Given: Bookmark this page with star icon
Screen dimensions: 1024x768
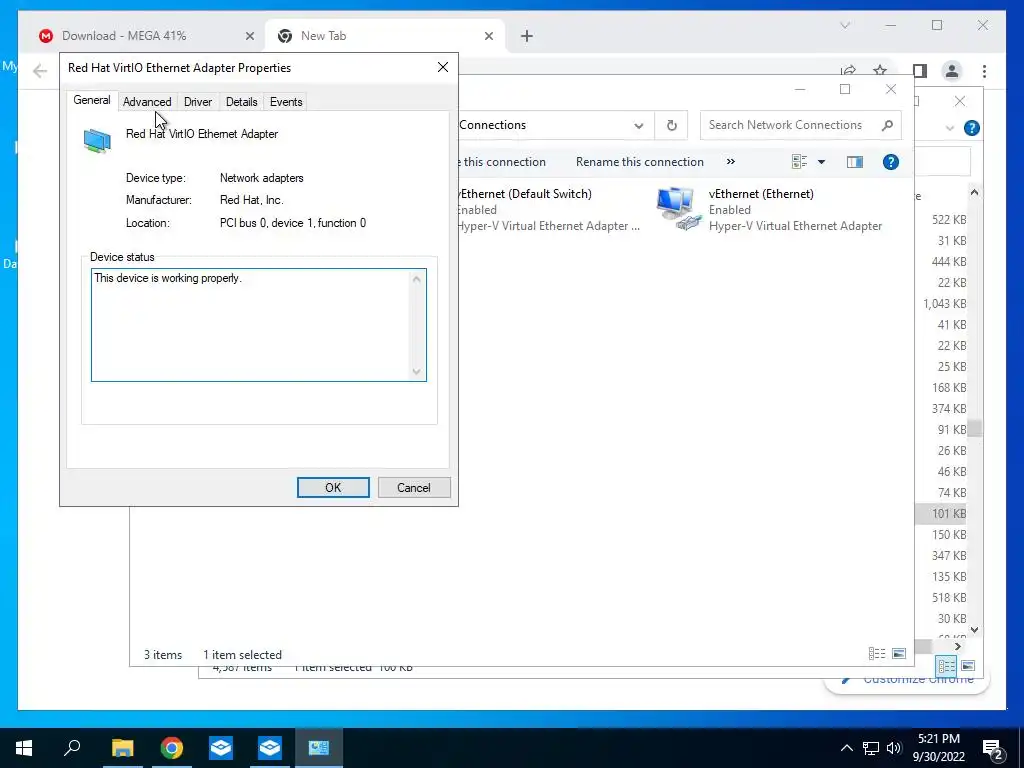Looking at the screenshot, I should coord(880,70).
